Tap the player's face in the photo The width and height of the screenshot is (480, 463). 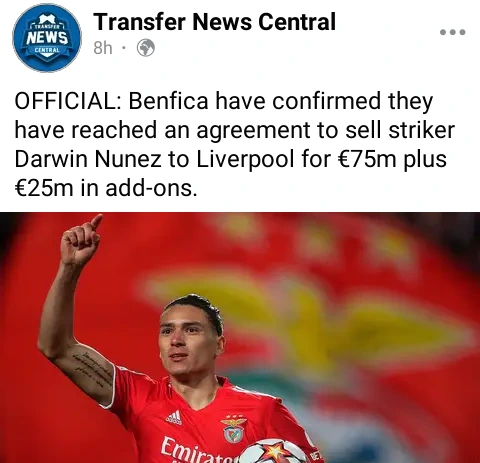click(187, 343)
